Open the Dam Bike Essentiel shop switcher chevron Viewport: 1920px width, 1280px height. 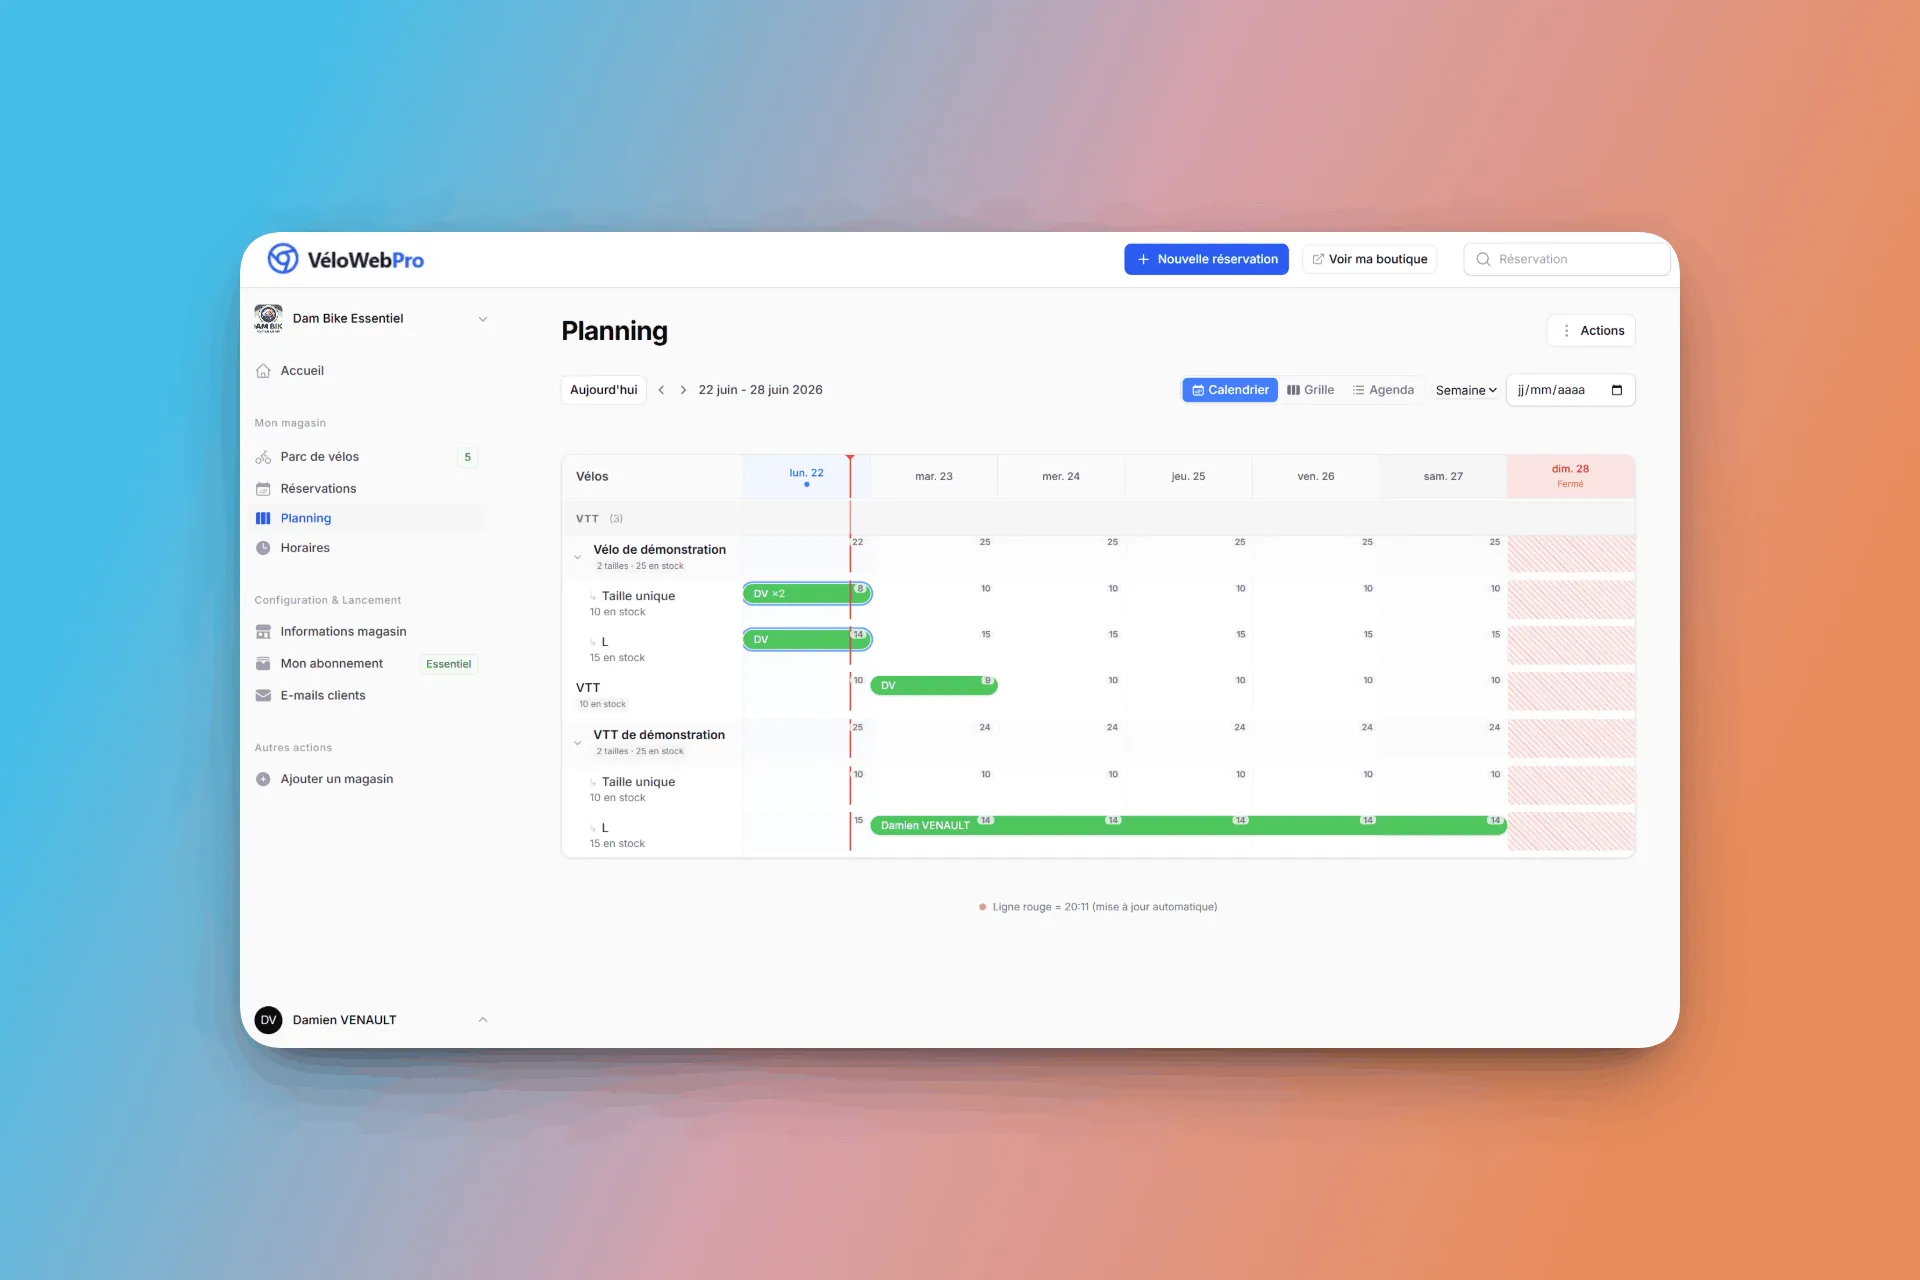click(483, 319)
